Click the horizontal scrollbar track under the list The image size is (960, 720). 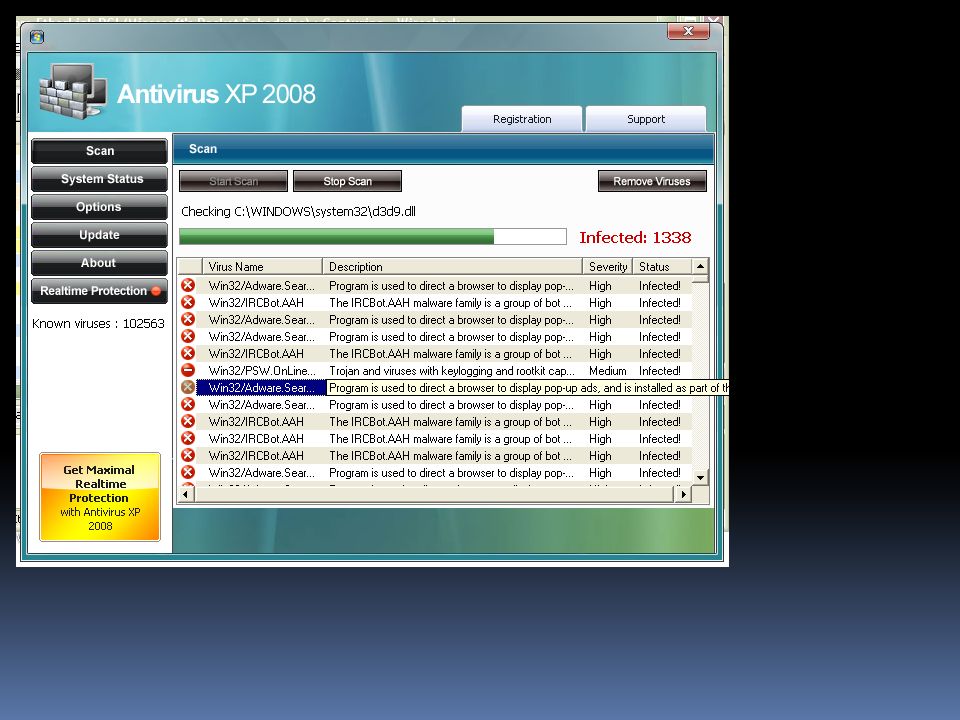point(435,494)
